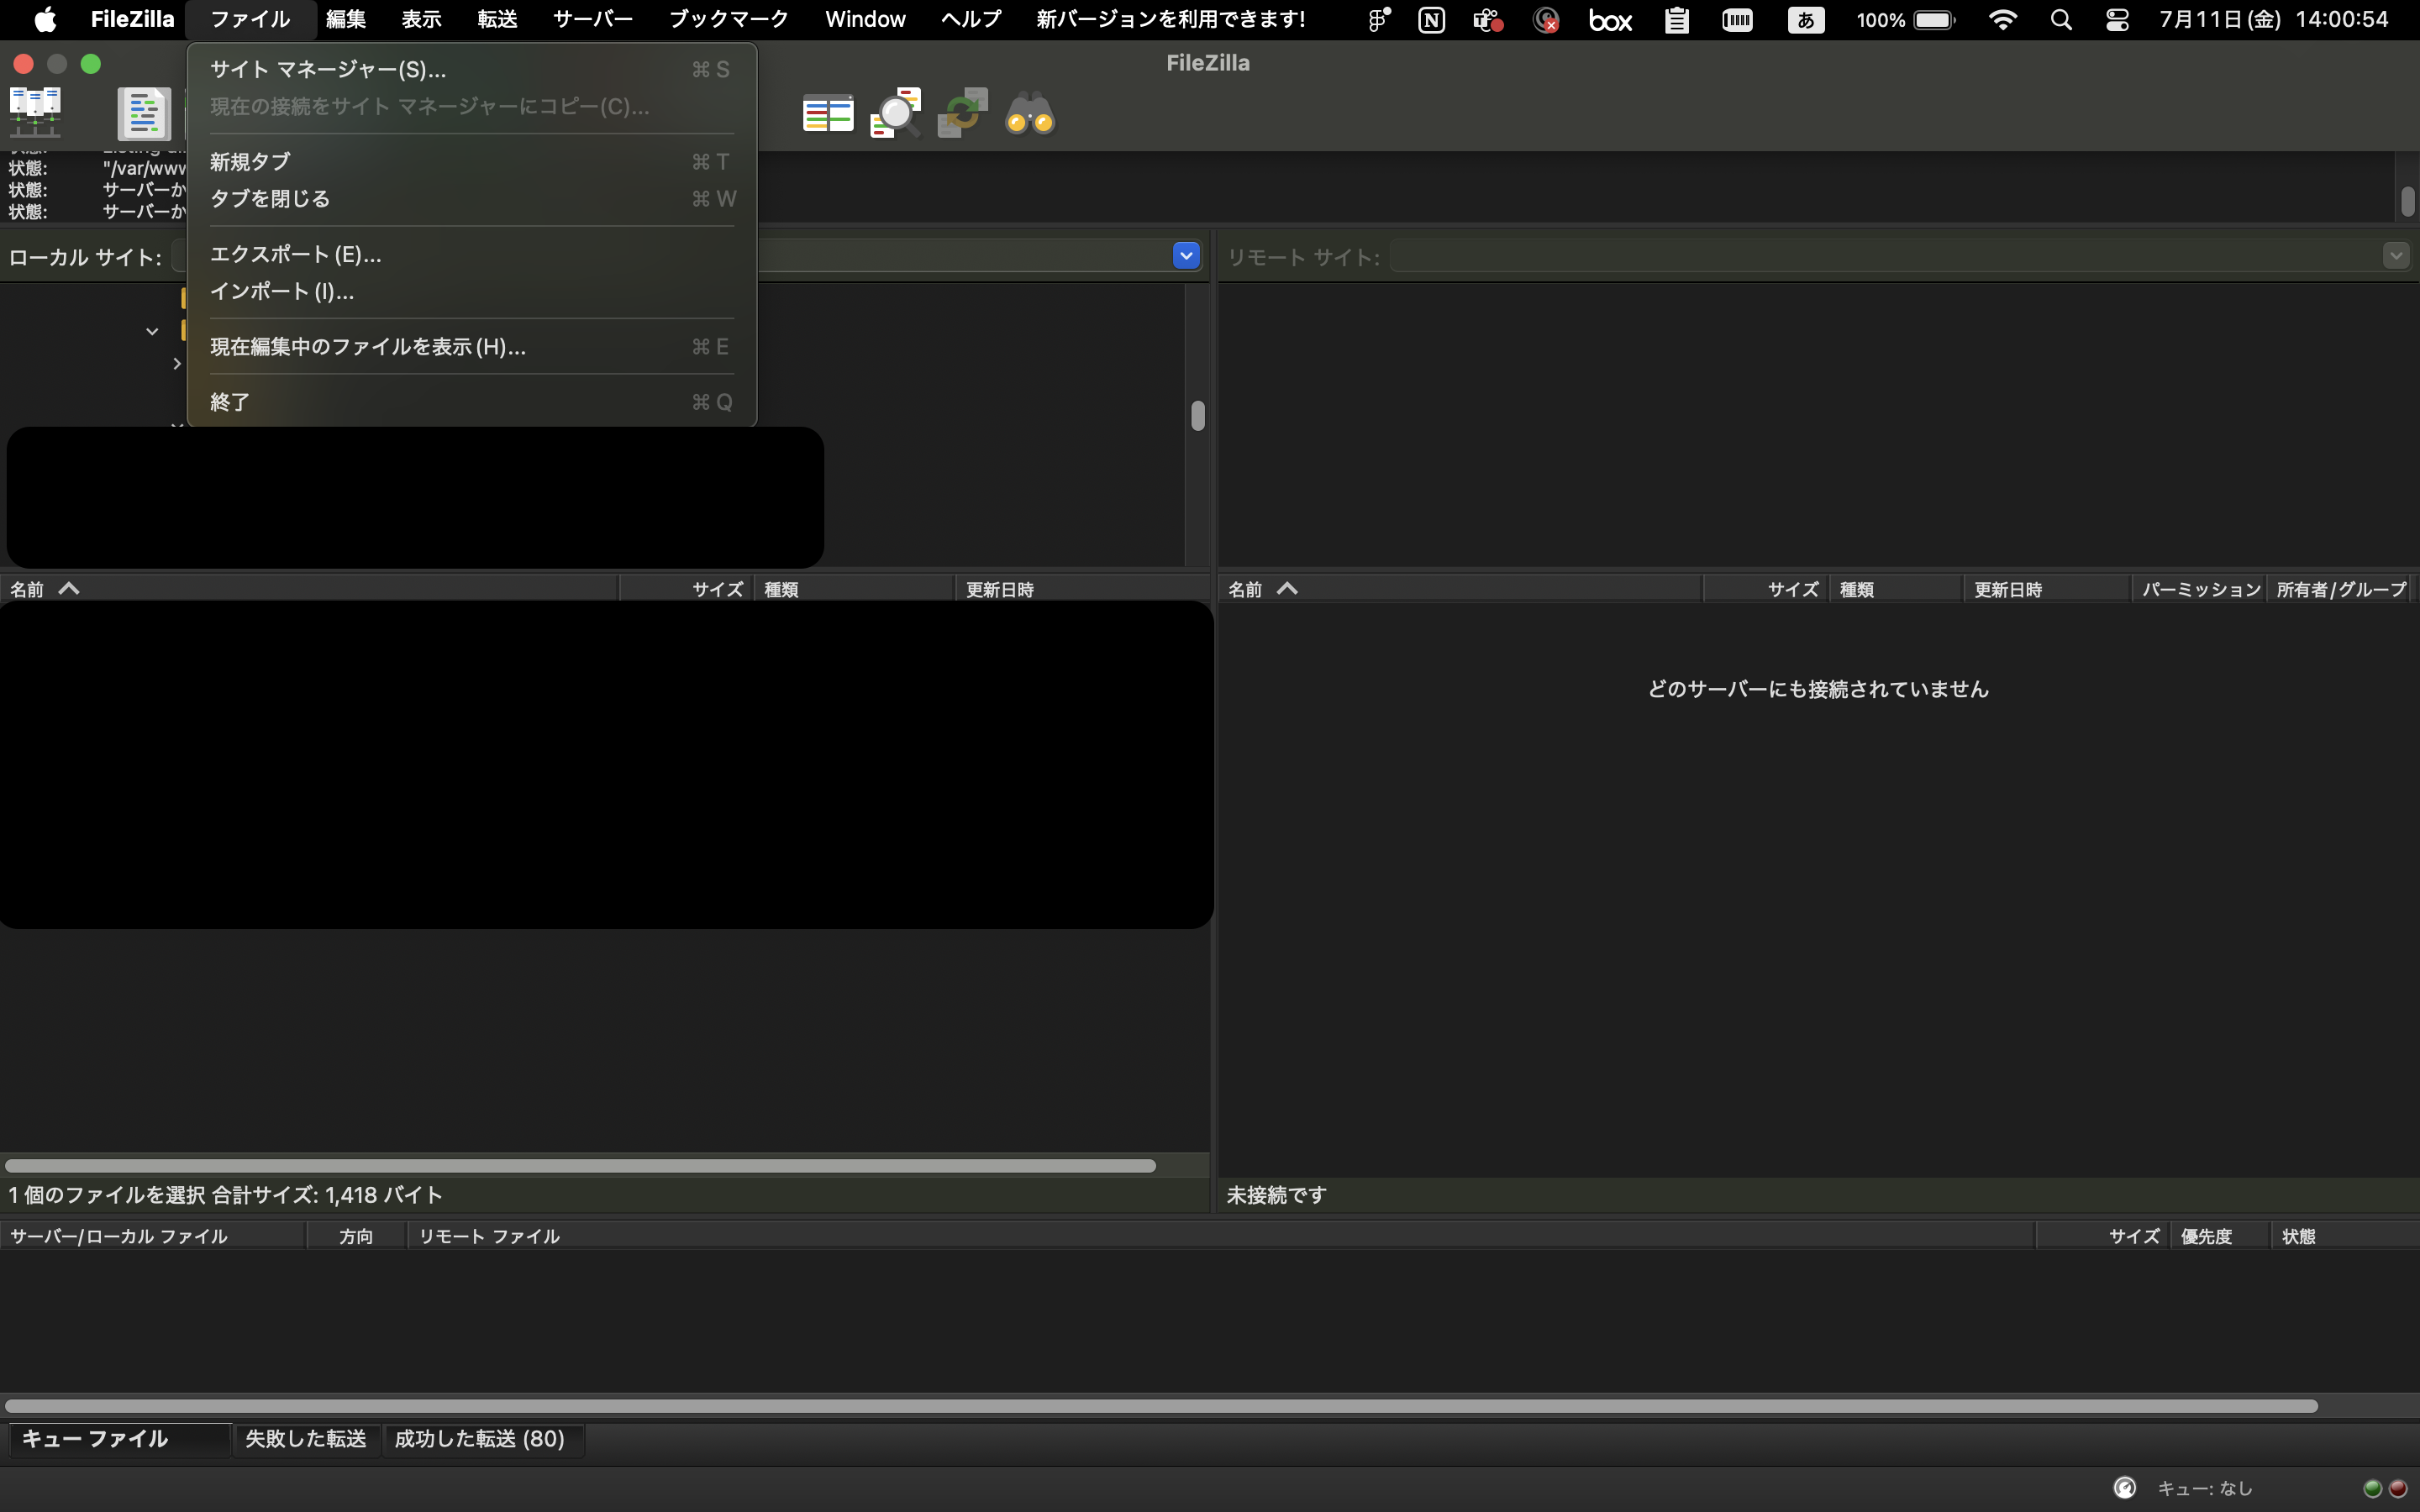Toggle synchronized browsing icon

click(x=962, y=113)
